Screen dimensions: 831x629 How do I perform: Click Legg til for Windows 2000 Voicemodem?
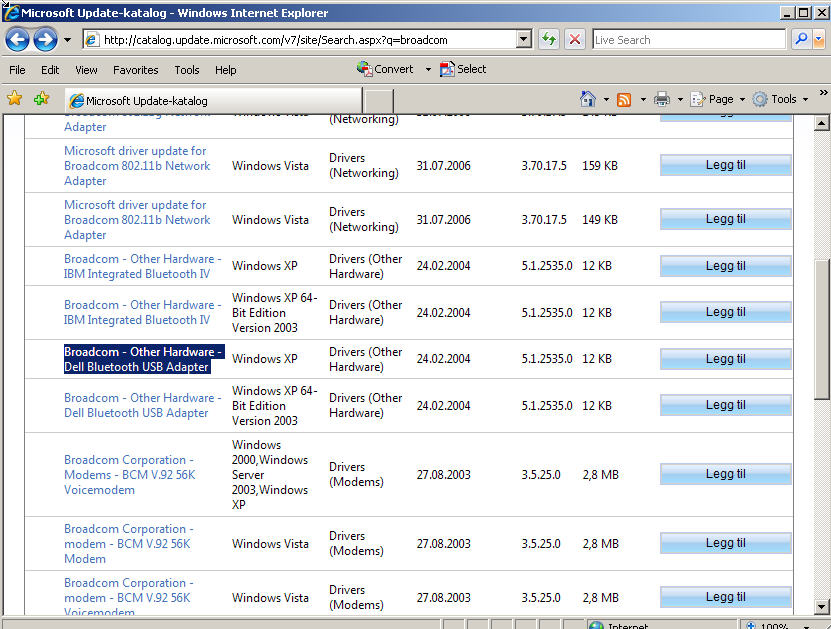tap(726, 474)
